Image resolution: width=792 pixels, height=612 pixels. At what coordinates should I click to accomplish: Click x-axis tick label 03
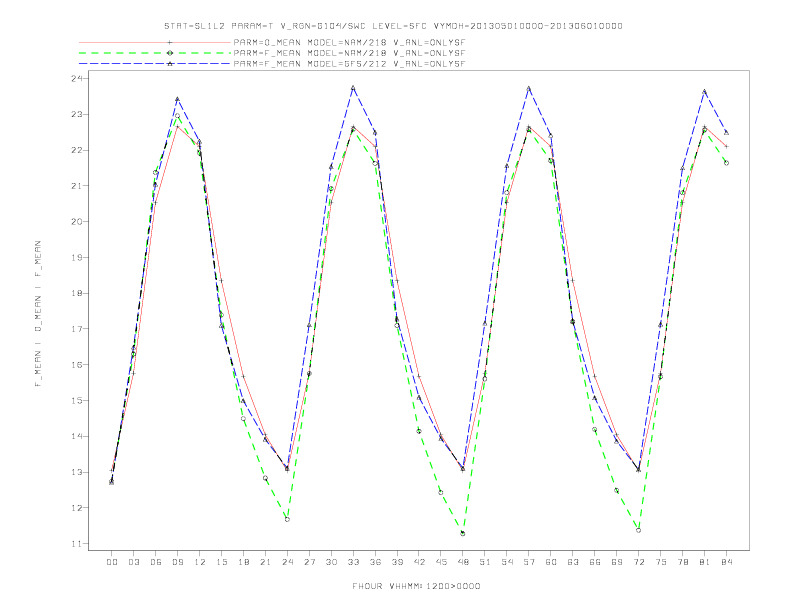[133, 562]
